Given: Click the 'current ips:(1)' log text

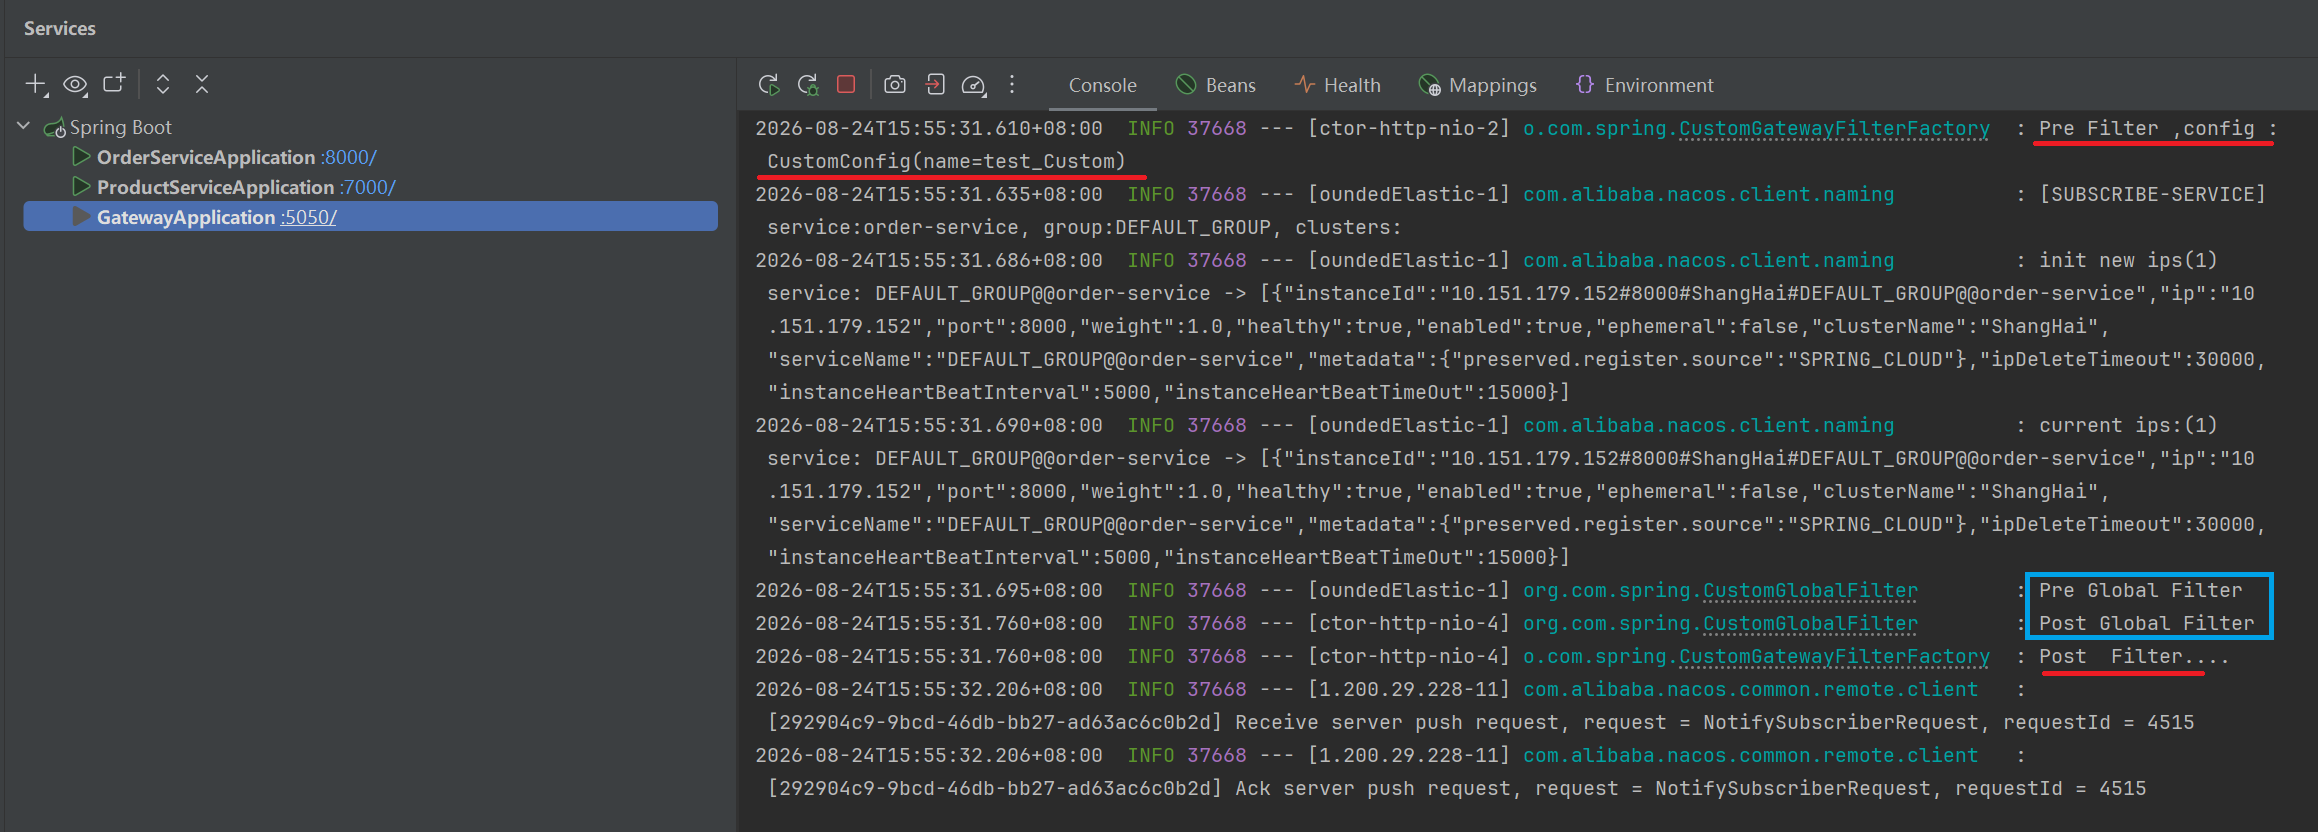Looking at the screenshot, I should (2128, 425).
